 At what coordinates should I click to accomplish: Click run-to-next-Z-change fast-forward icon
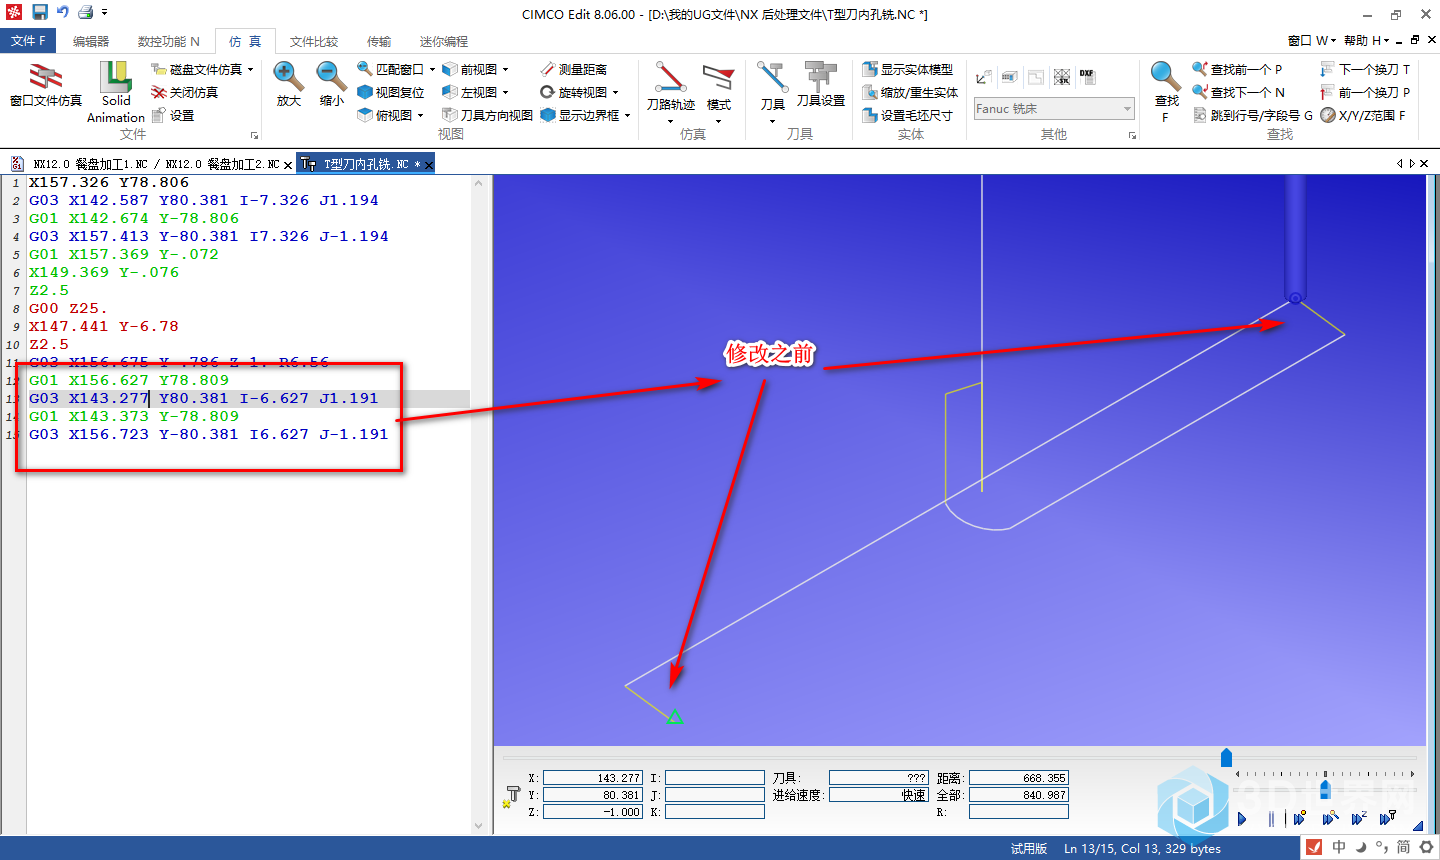point(1359,819)
